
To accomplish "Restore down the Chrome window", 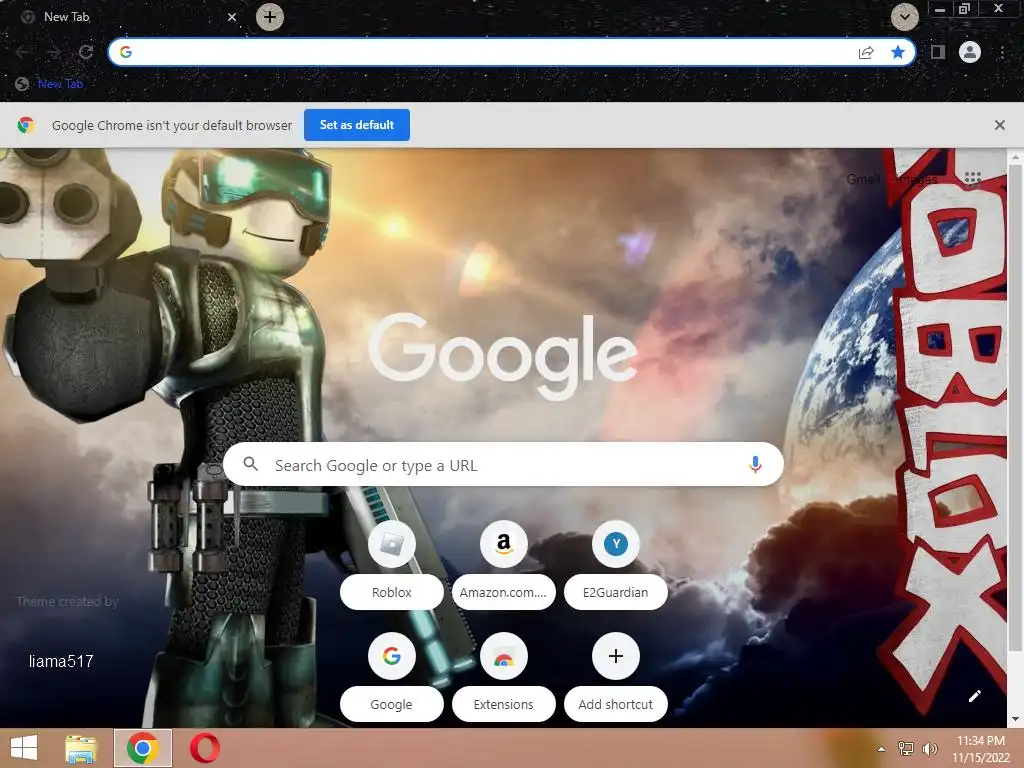I will 965,8.
